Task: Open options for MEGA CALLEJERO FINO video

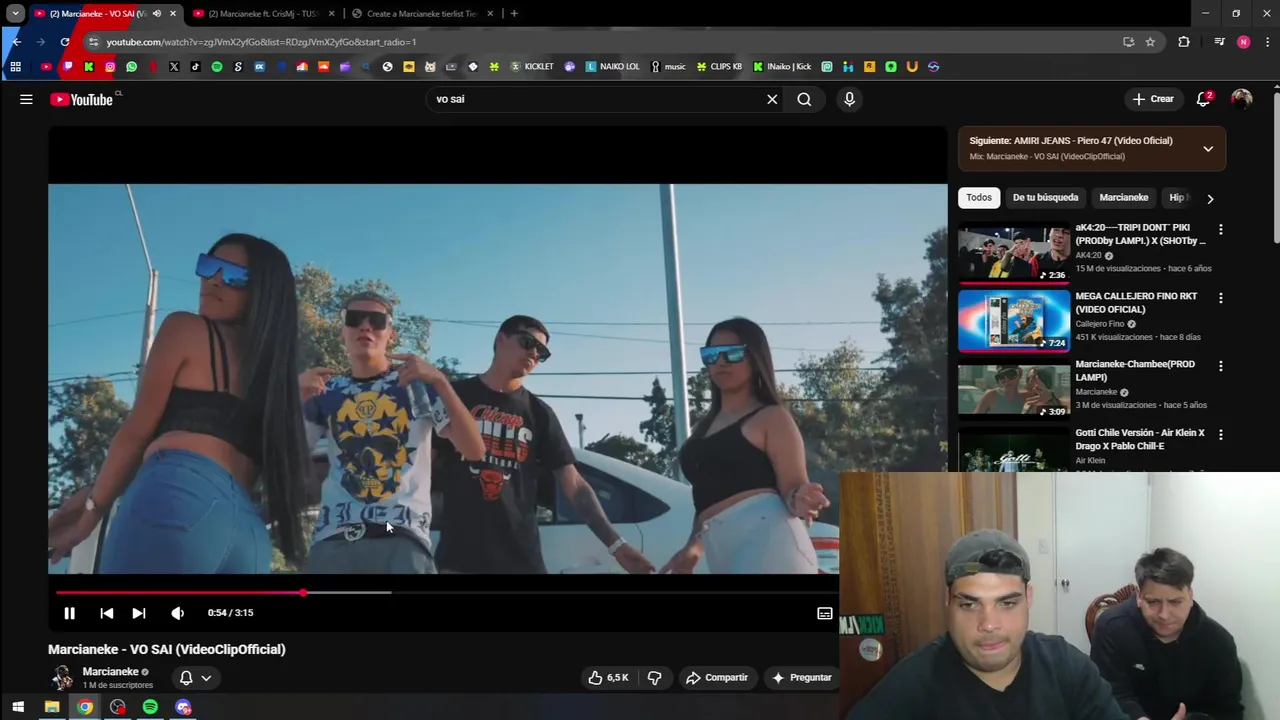Action: click(x=1220, y=298)
